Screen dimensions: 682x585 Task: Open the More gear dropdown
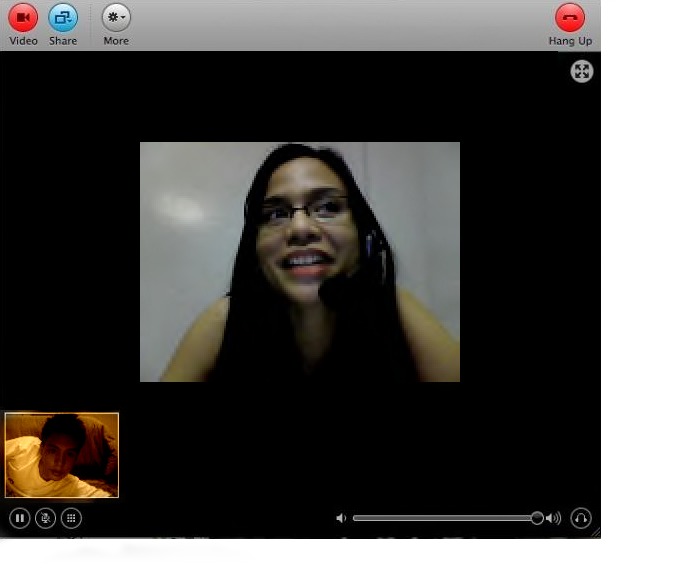point(116,17)
